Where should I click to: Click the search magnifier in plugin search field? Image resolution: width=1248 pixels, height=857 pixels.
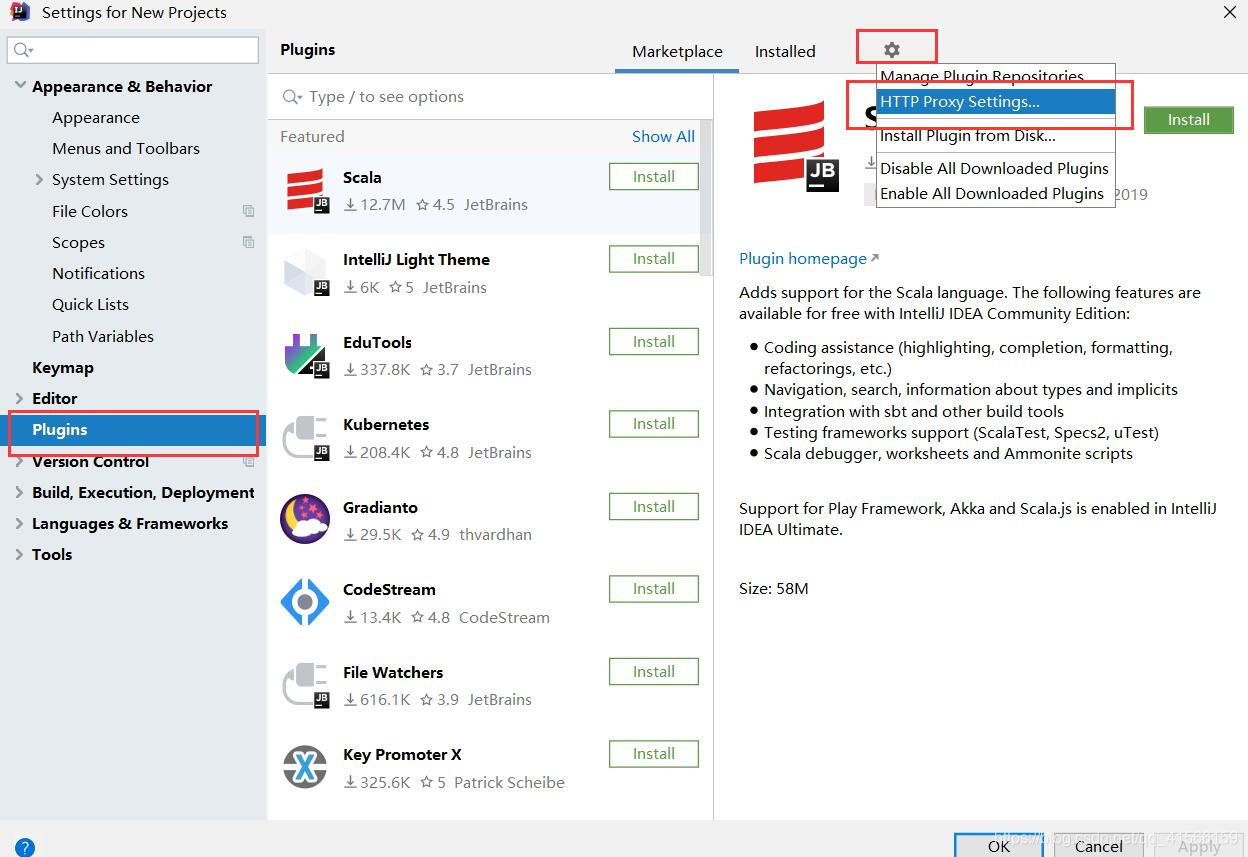click(x=292, y=97)
